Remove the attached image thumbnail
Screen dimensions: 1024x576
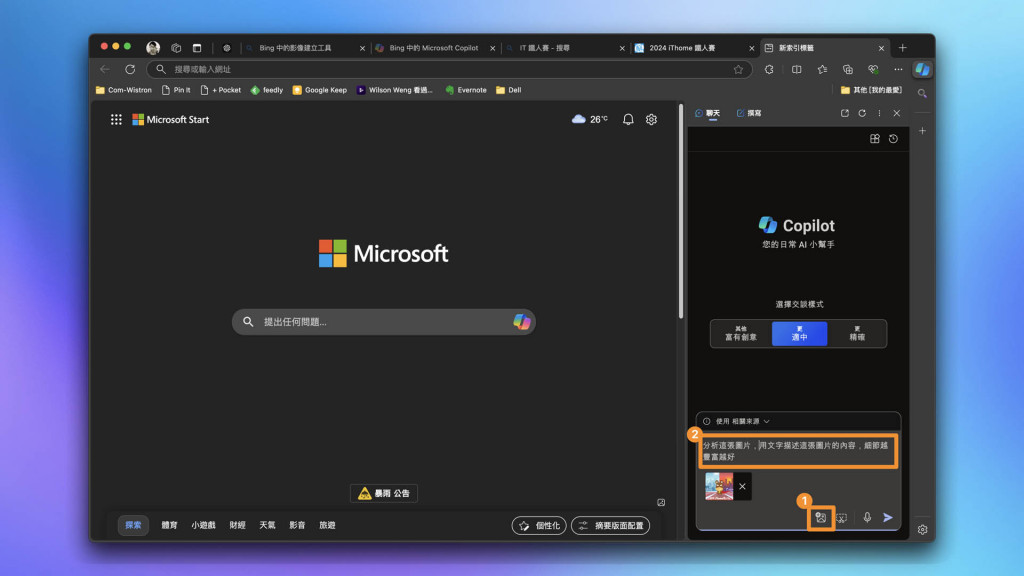tap(742, 487)
